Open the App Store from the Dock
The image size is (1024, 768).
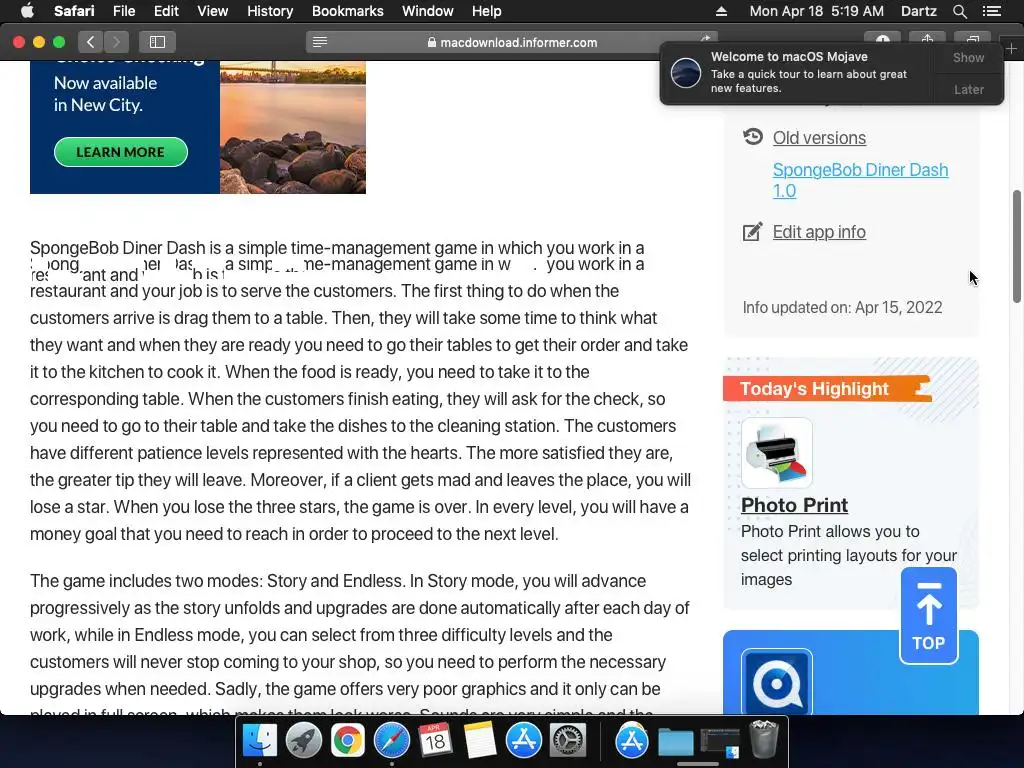524,741
